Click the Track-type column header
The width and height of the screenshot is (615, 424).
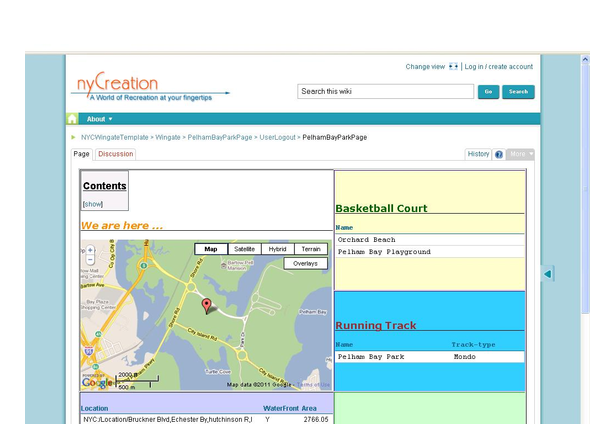(x=473, y=344)
